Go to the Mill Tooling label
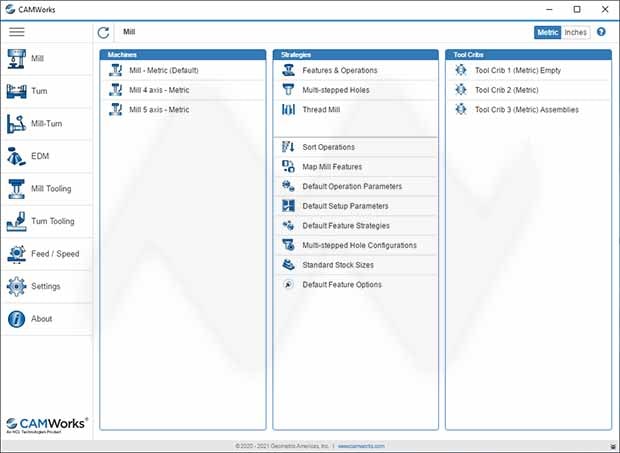Screen dimensions: 620x453 (51, 189)
